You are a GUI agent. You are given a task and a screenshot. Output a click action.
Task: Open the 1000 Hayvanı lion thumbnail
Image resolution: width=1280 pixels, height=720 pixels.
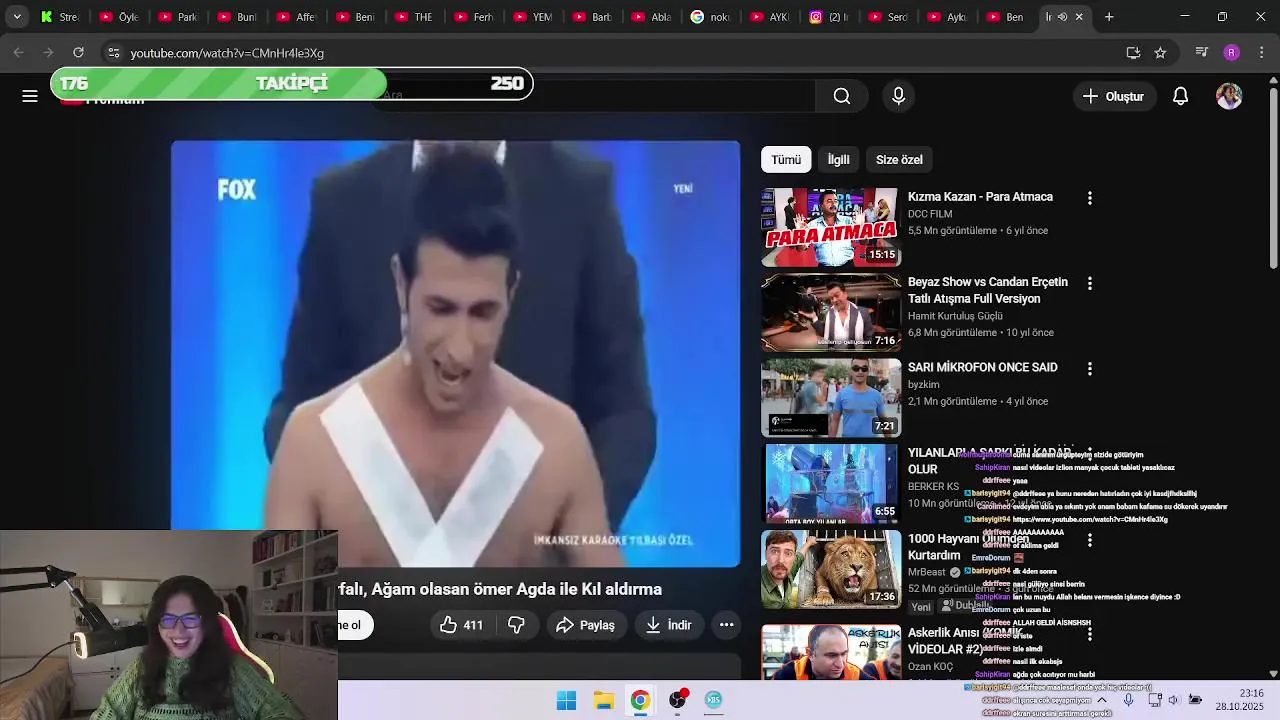coord(831,569)
